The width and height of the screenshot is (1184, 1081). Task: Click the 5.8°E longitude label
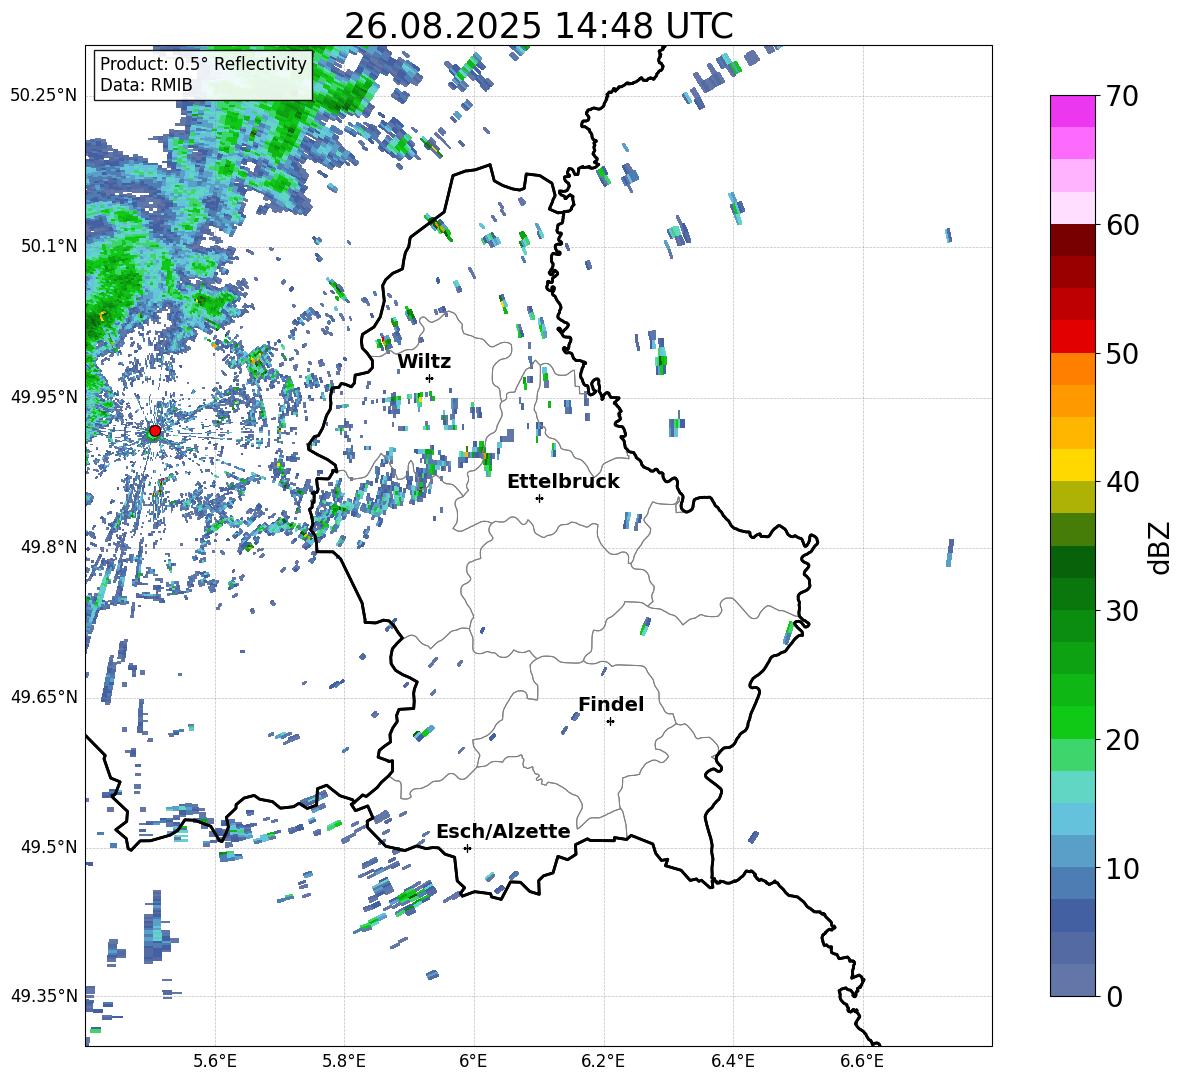point(344,1061)
